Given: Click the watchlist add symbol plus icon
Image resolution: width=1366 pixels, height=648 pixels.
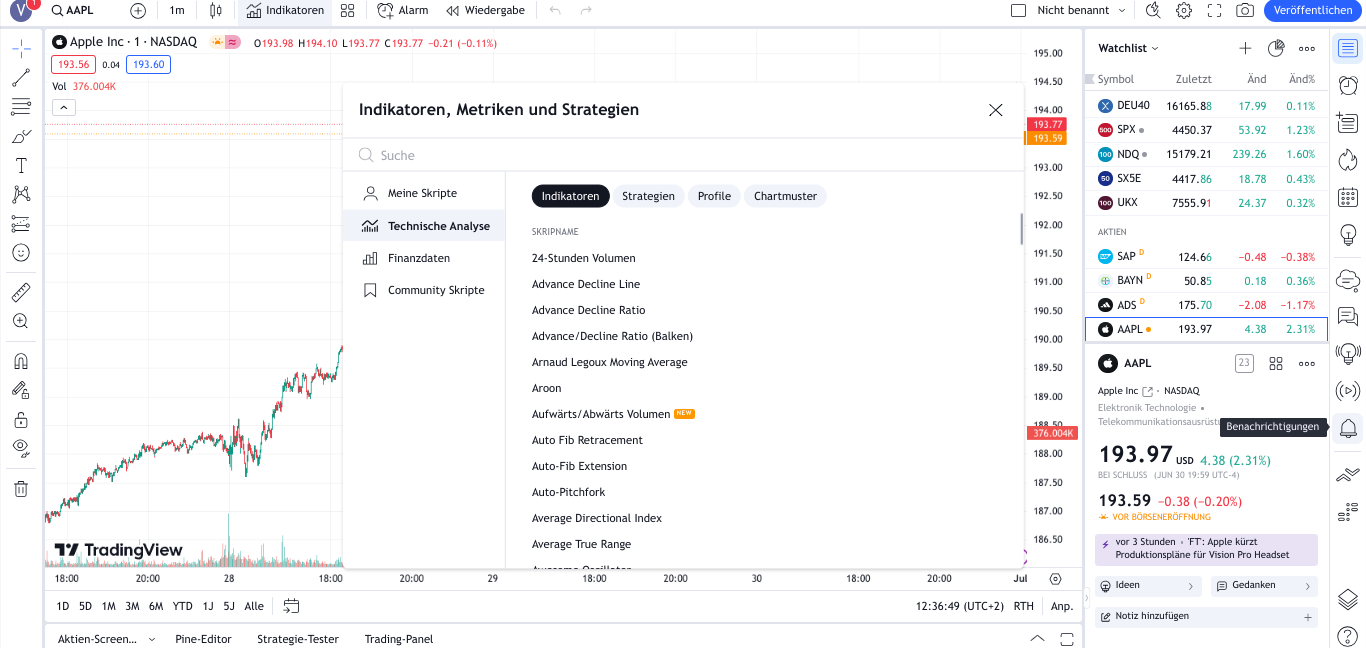Looking at the screenshot, I should (1245, 48).
